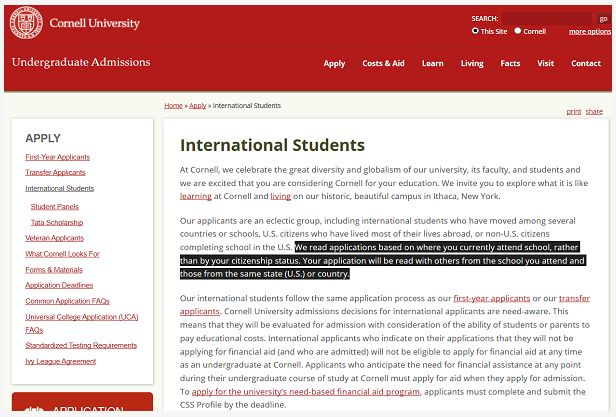Open Student Panels in the sidebar

[54, 206]
